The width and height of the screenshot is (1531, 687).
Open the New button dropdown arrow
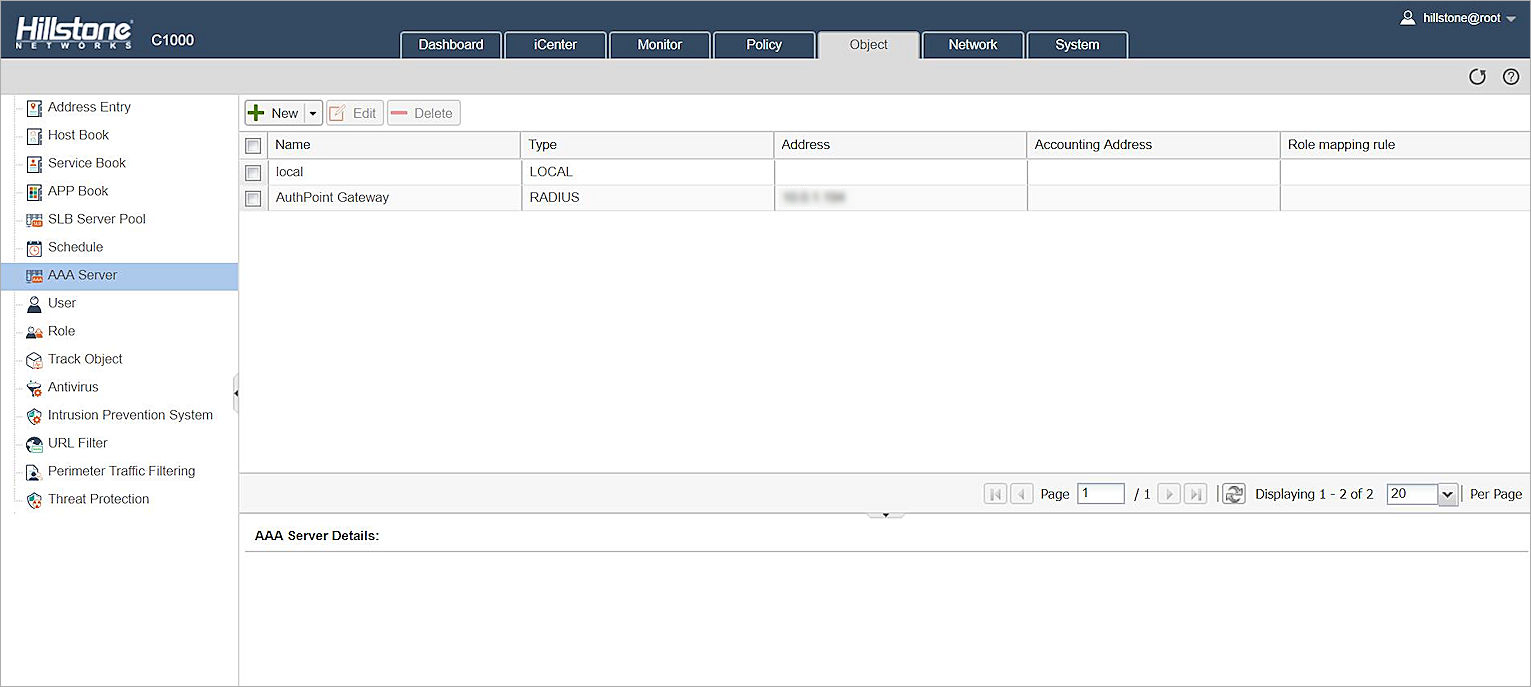311,112
